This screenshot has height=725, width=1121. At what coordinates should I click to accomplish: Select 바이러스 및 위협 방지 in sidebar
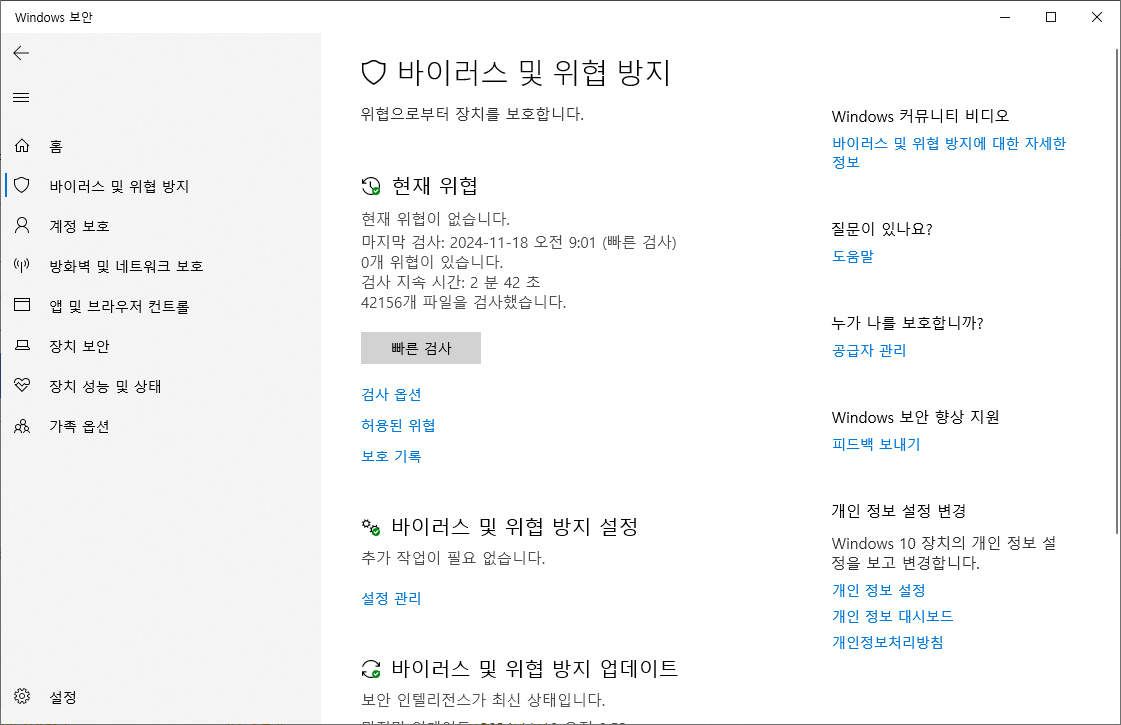point(161,186)
